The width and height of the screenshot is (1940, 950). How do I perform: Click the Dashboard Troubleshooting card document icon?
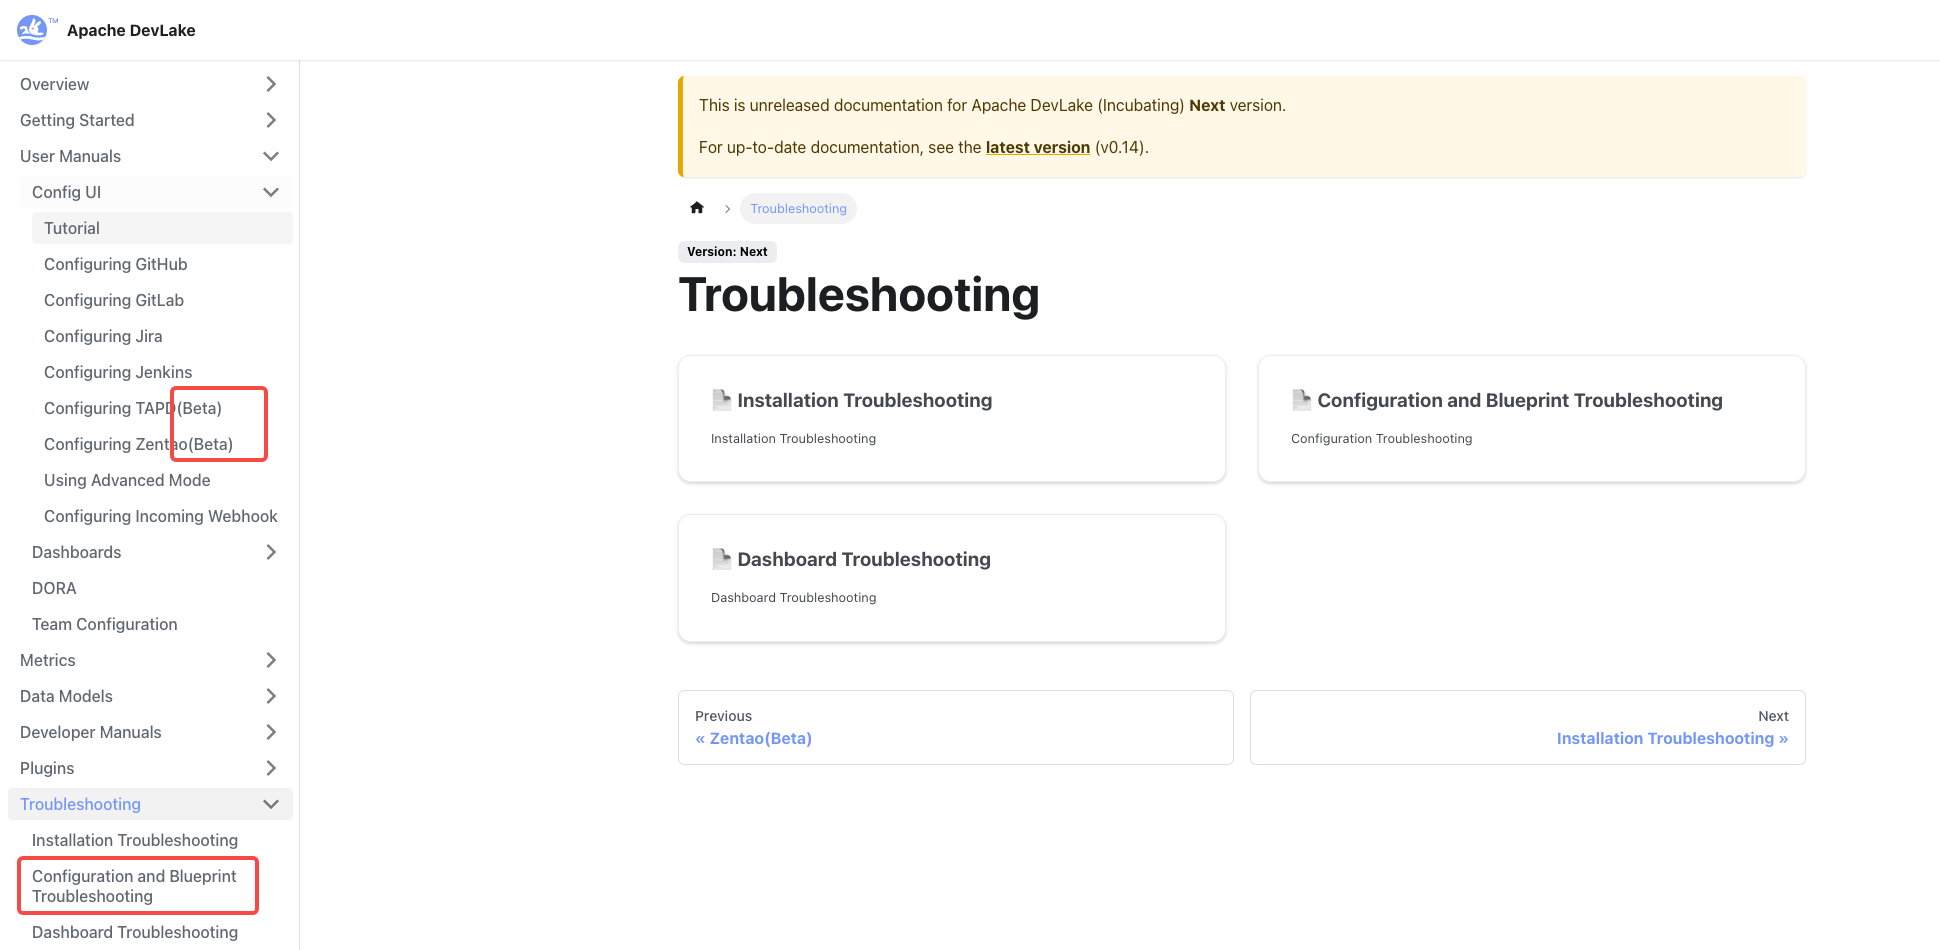coord(721,559)
